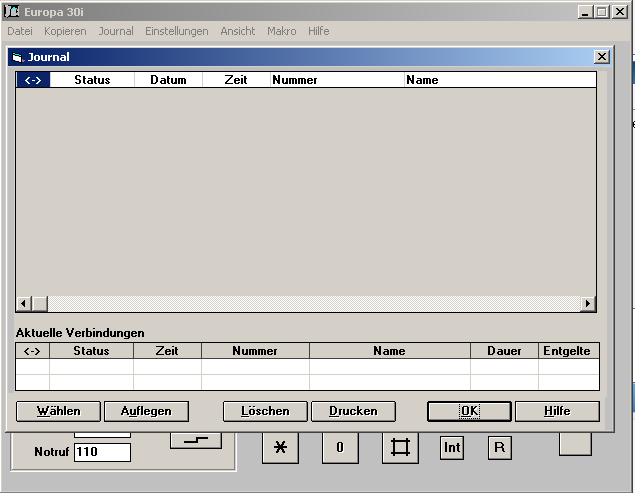Click the Datum column header
This screenshot has width=635, height=493.
click(168, 80)
